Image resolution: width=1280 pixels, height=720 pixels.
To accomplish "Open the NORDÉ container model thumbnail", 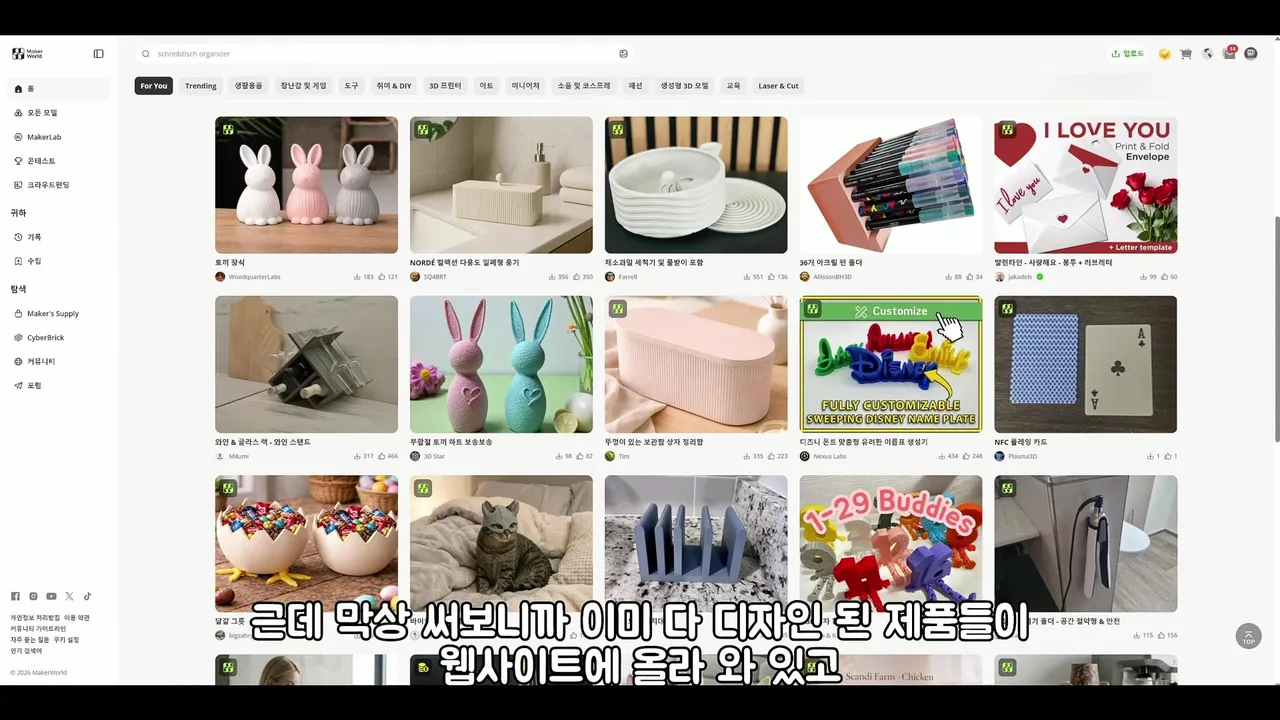I will click(x=501, y=185).
